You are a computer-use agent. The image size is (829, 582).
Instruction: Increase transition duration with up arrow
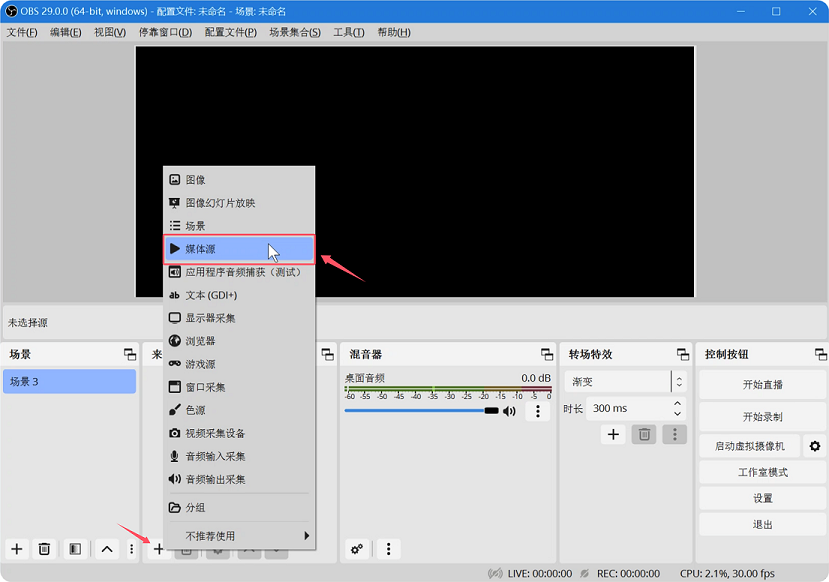[678, 403]
